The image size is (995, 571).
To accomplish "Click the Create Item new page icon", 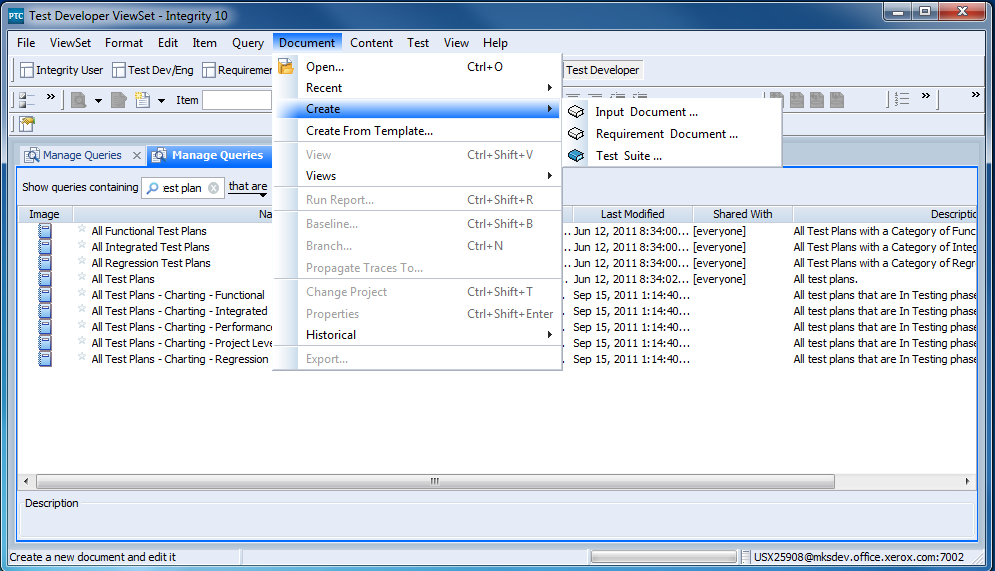I will tap(142, 100).
